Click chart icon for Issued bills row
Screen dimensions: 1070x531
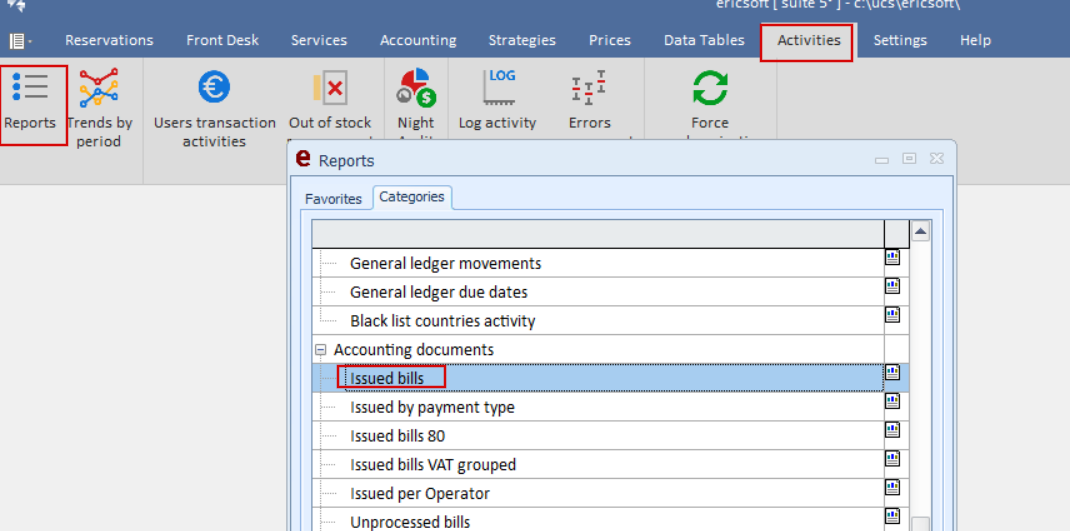click(893, 372)
